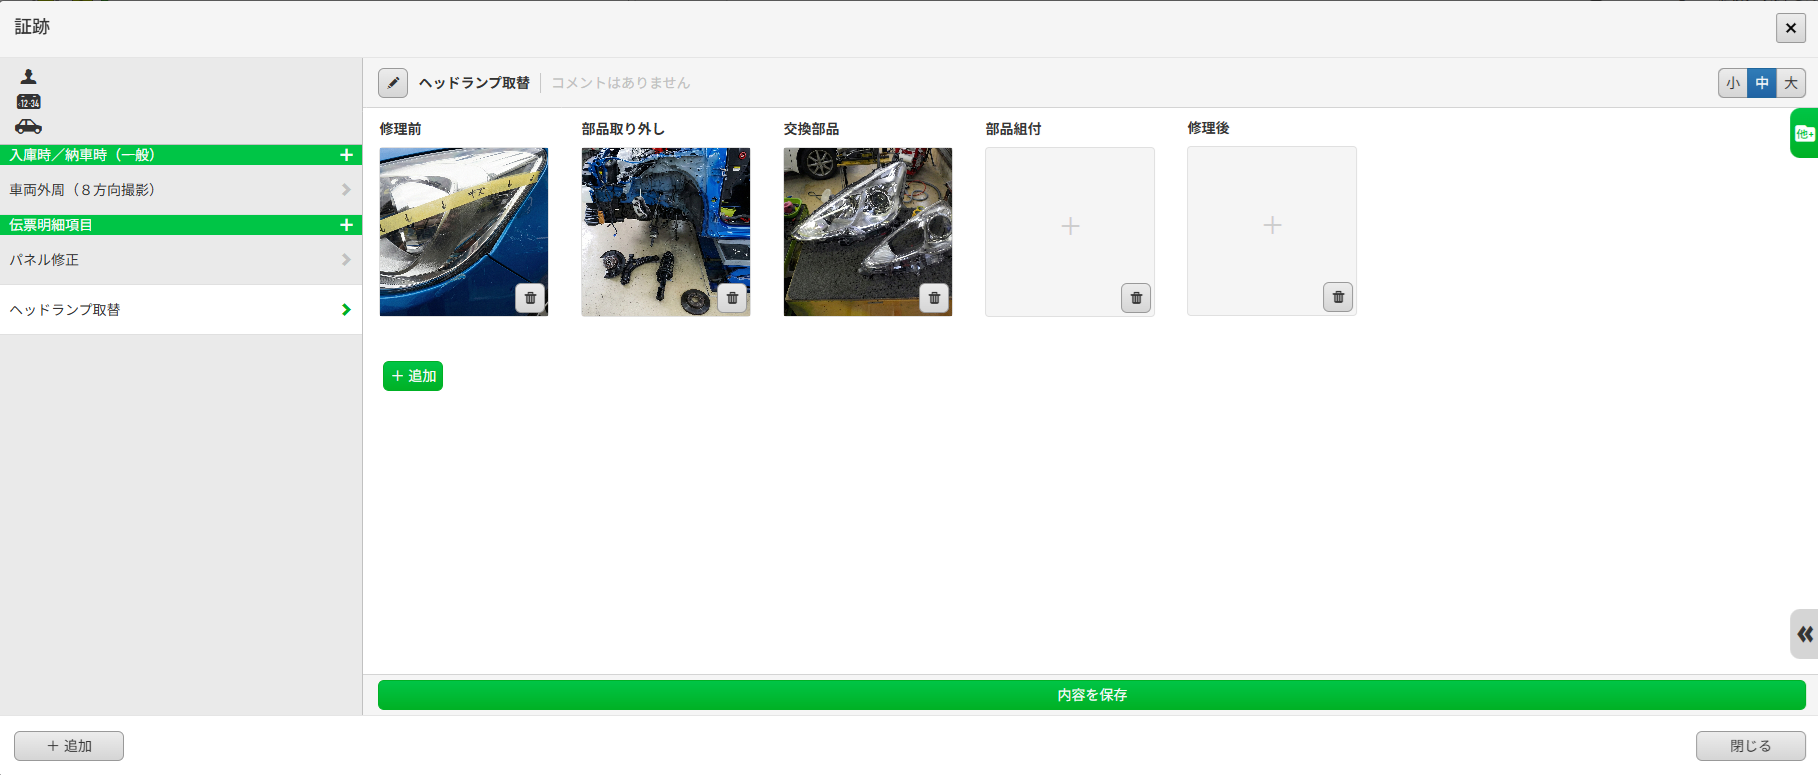
Task: Set thumbnail size to 小
Action: pos(1733,83)
